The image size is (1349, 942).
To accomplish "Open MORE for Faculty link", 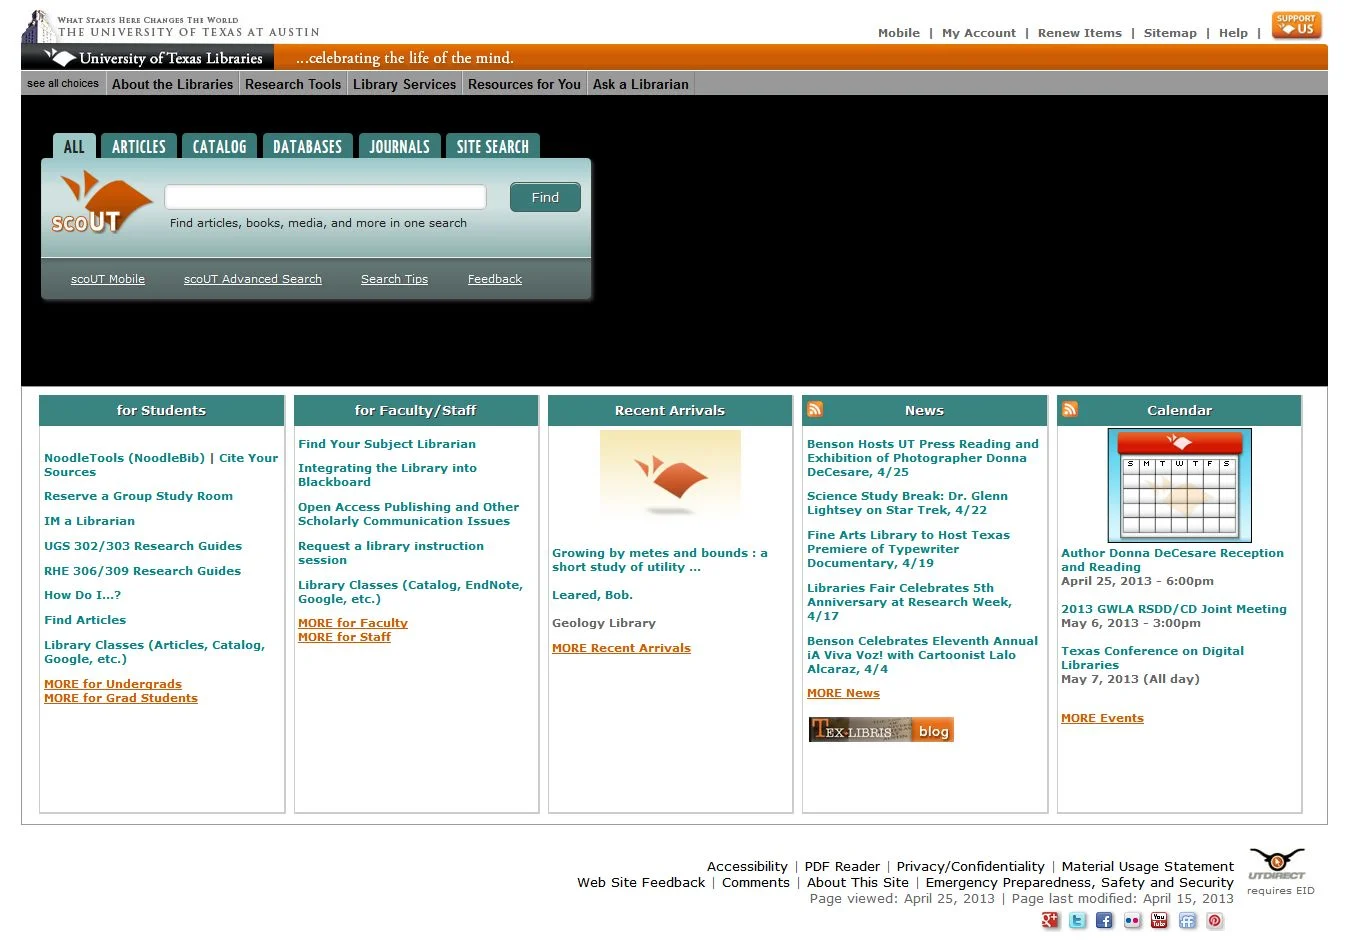I will coord(353,623).
